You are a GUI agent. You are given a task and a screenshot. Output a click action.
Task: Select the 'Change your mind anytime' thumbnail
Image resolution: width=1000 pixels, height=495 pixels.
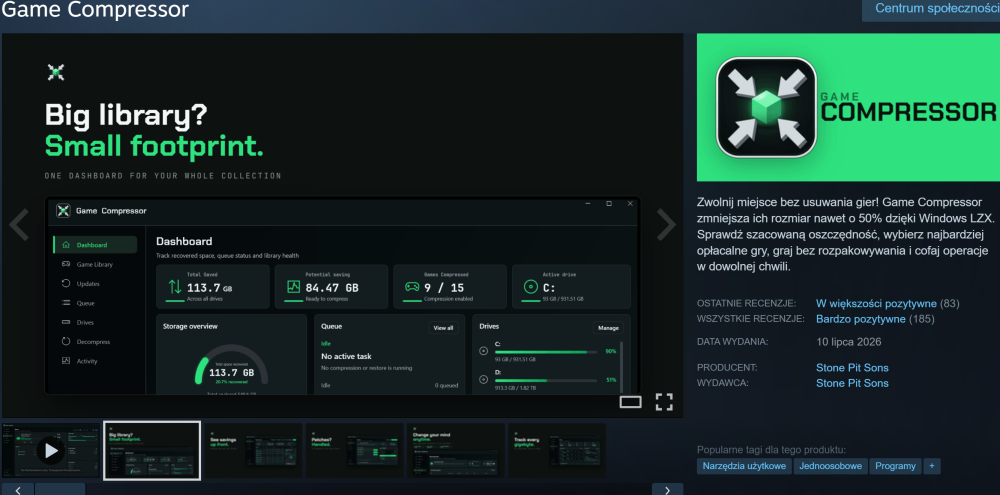coord(456,450)
